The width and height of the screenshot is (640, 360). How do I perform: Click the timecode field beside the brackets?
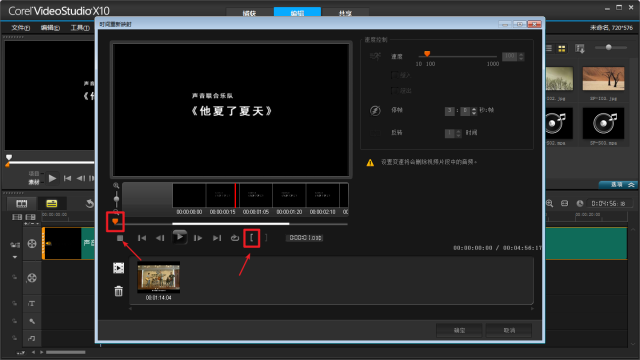click(305, 238)
